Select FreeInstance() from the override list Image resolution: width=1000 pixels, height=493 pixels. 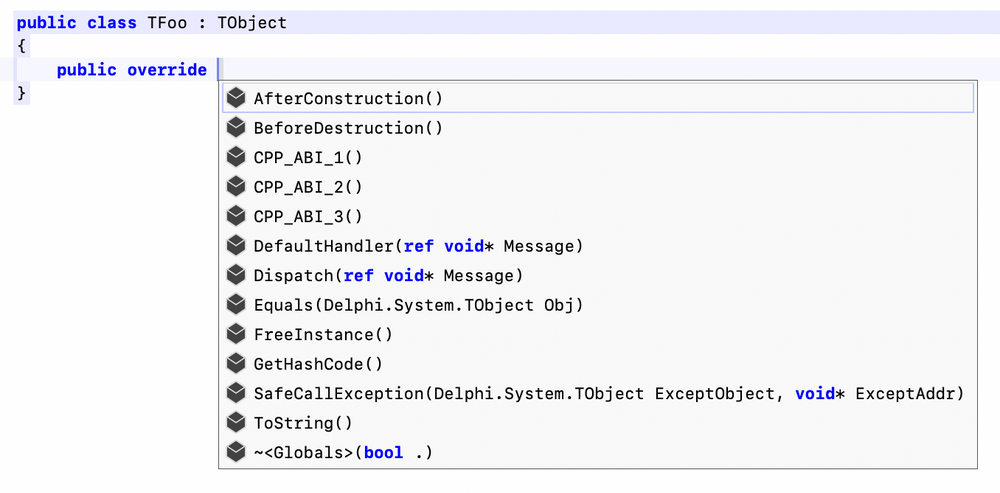[x=323, y=335]
